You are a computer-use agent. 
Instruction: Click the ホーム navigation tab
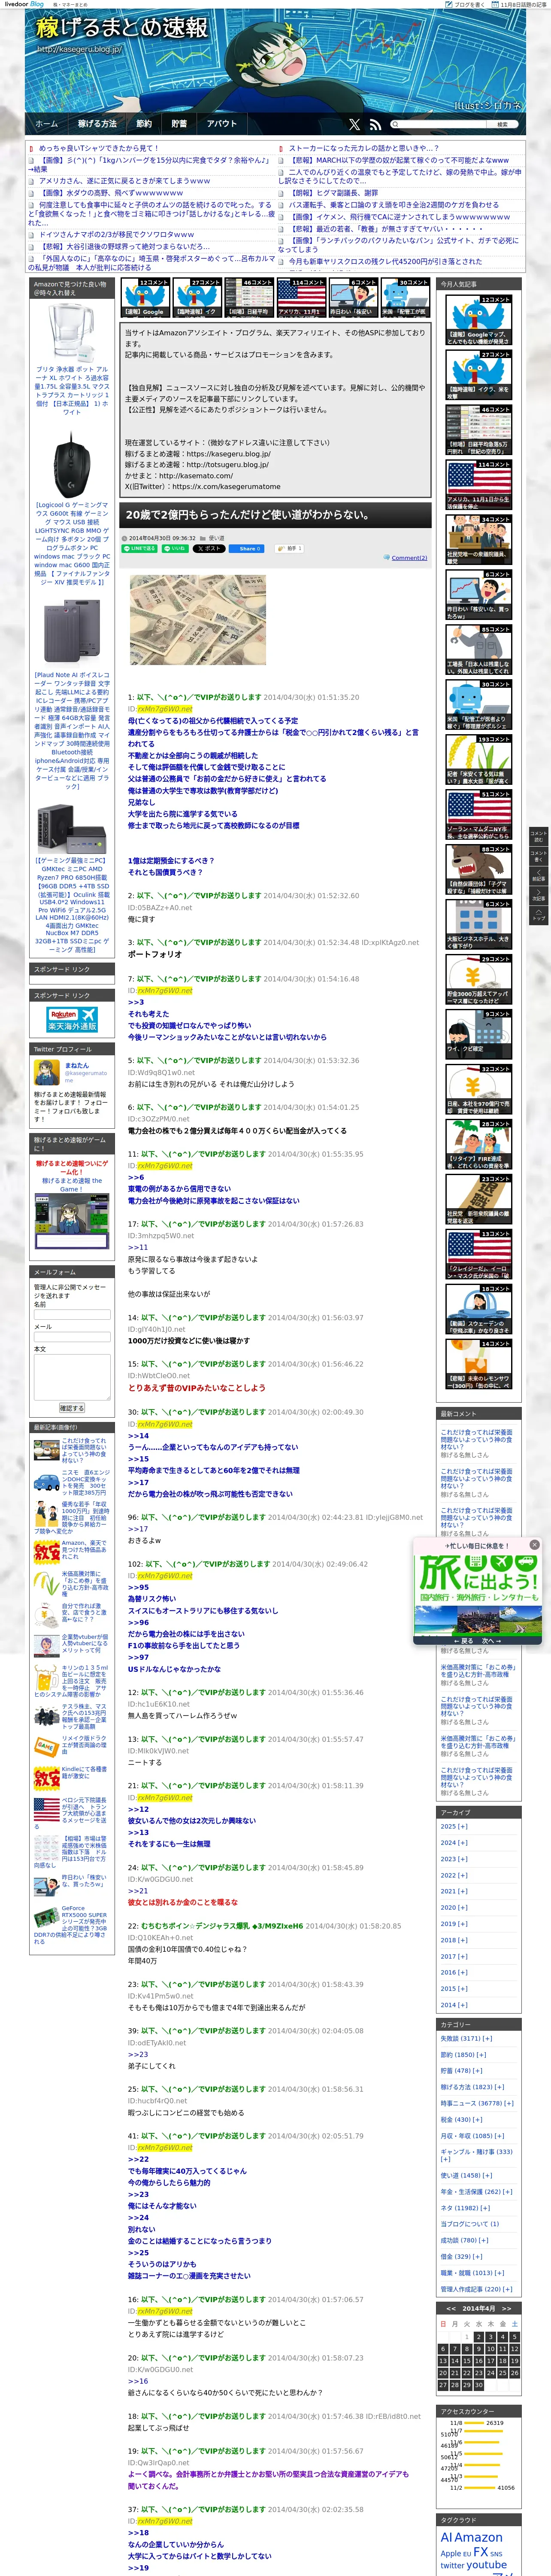click(x=46, y=124)
